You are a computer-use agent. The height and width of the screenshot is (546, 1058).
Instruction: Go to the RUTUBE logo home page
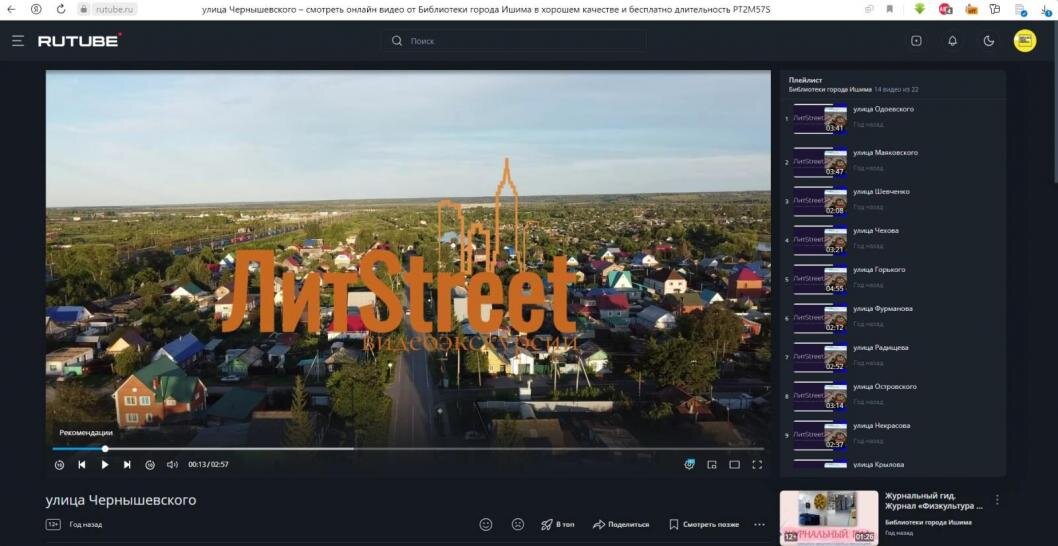coord(80,40)
